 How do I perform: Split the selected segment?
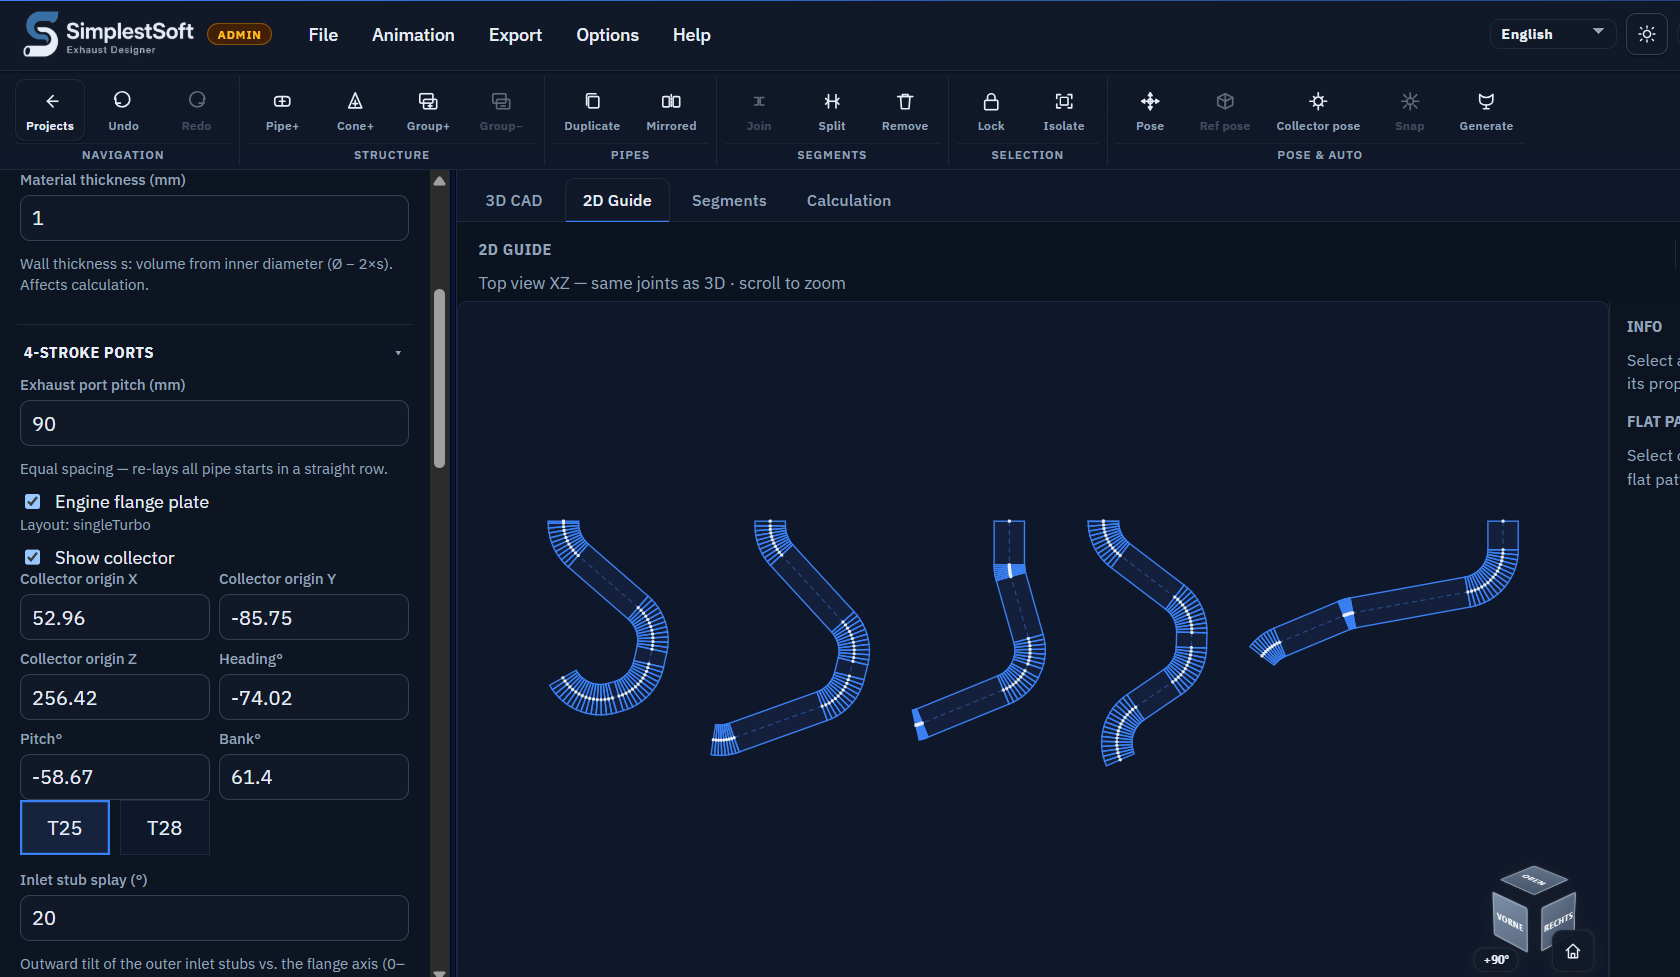[x=832, y=111]
